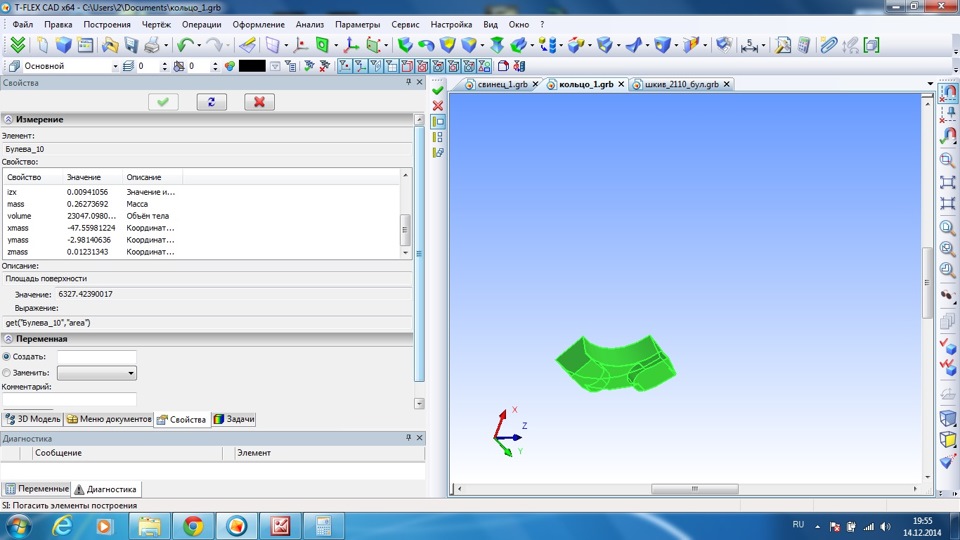Image resolution: width=960 pixels, height=540 pixels.
Task: Collapse the Измерение section
Action: tap(8, 120)
